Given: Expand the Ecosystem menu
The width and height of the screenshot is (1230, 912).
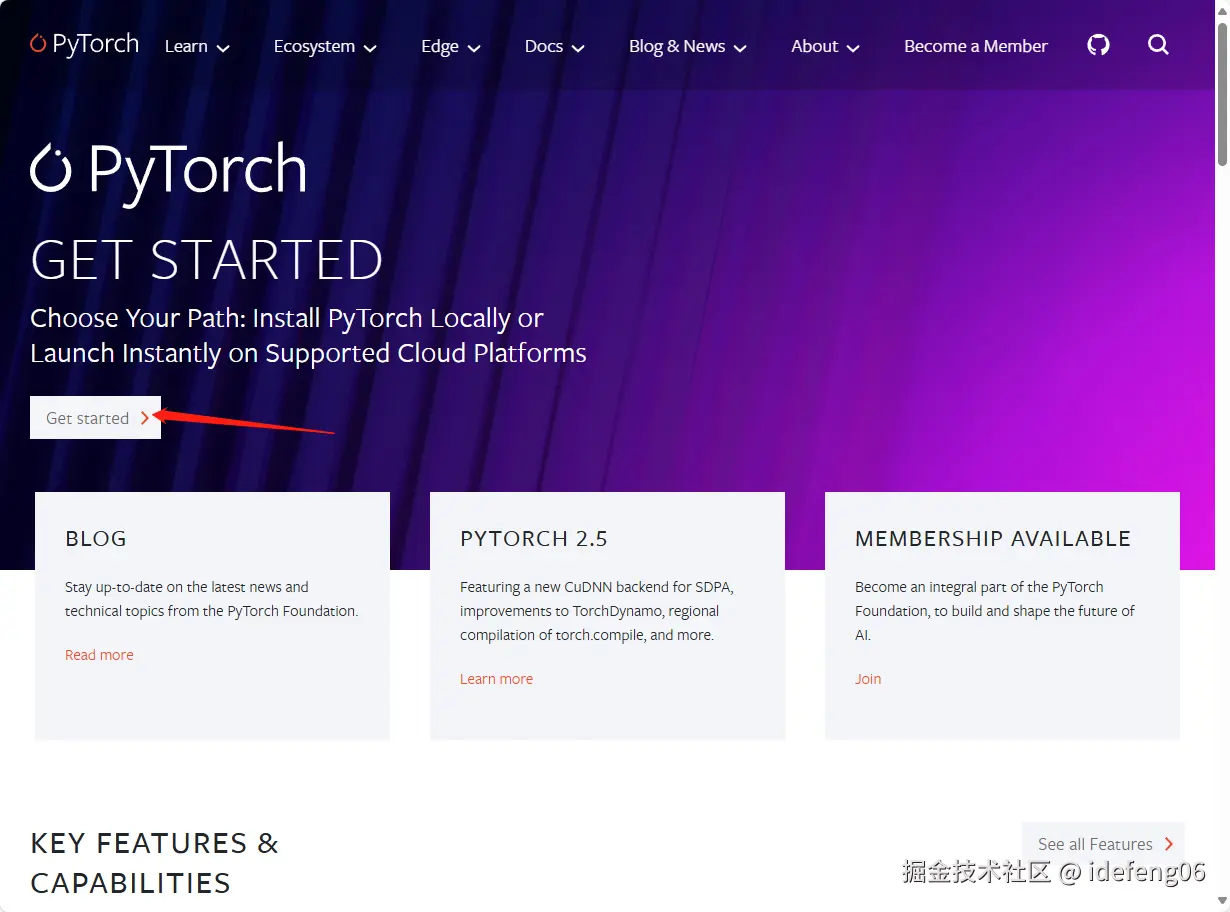Looking at the screenshot, I should click(325, 46).
